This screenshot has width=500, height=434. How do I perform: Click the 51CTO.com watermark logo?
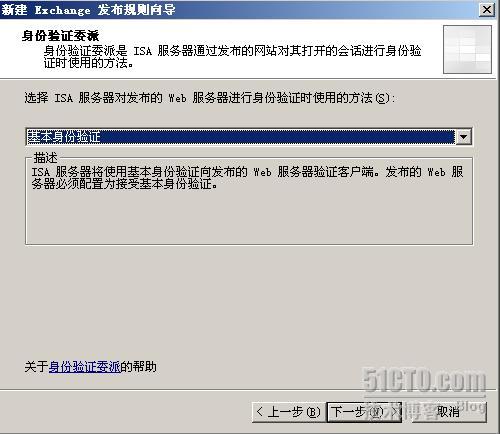424,380
